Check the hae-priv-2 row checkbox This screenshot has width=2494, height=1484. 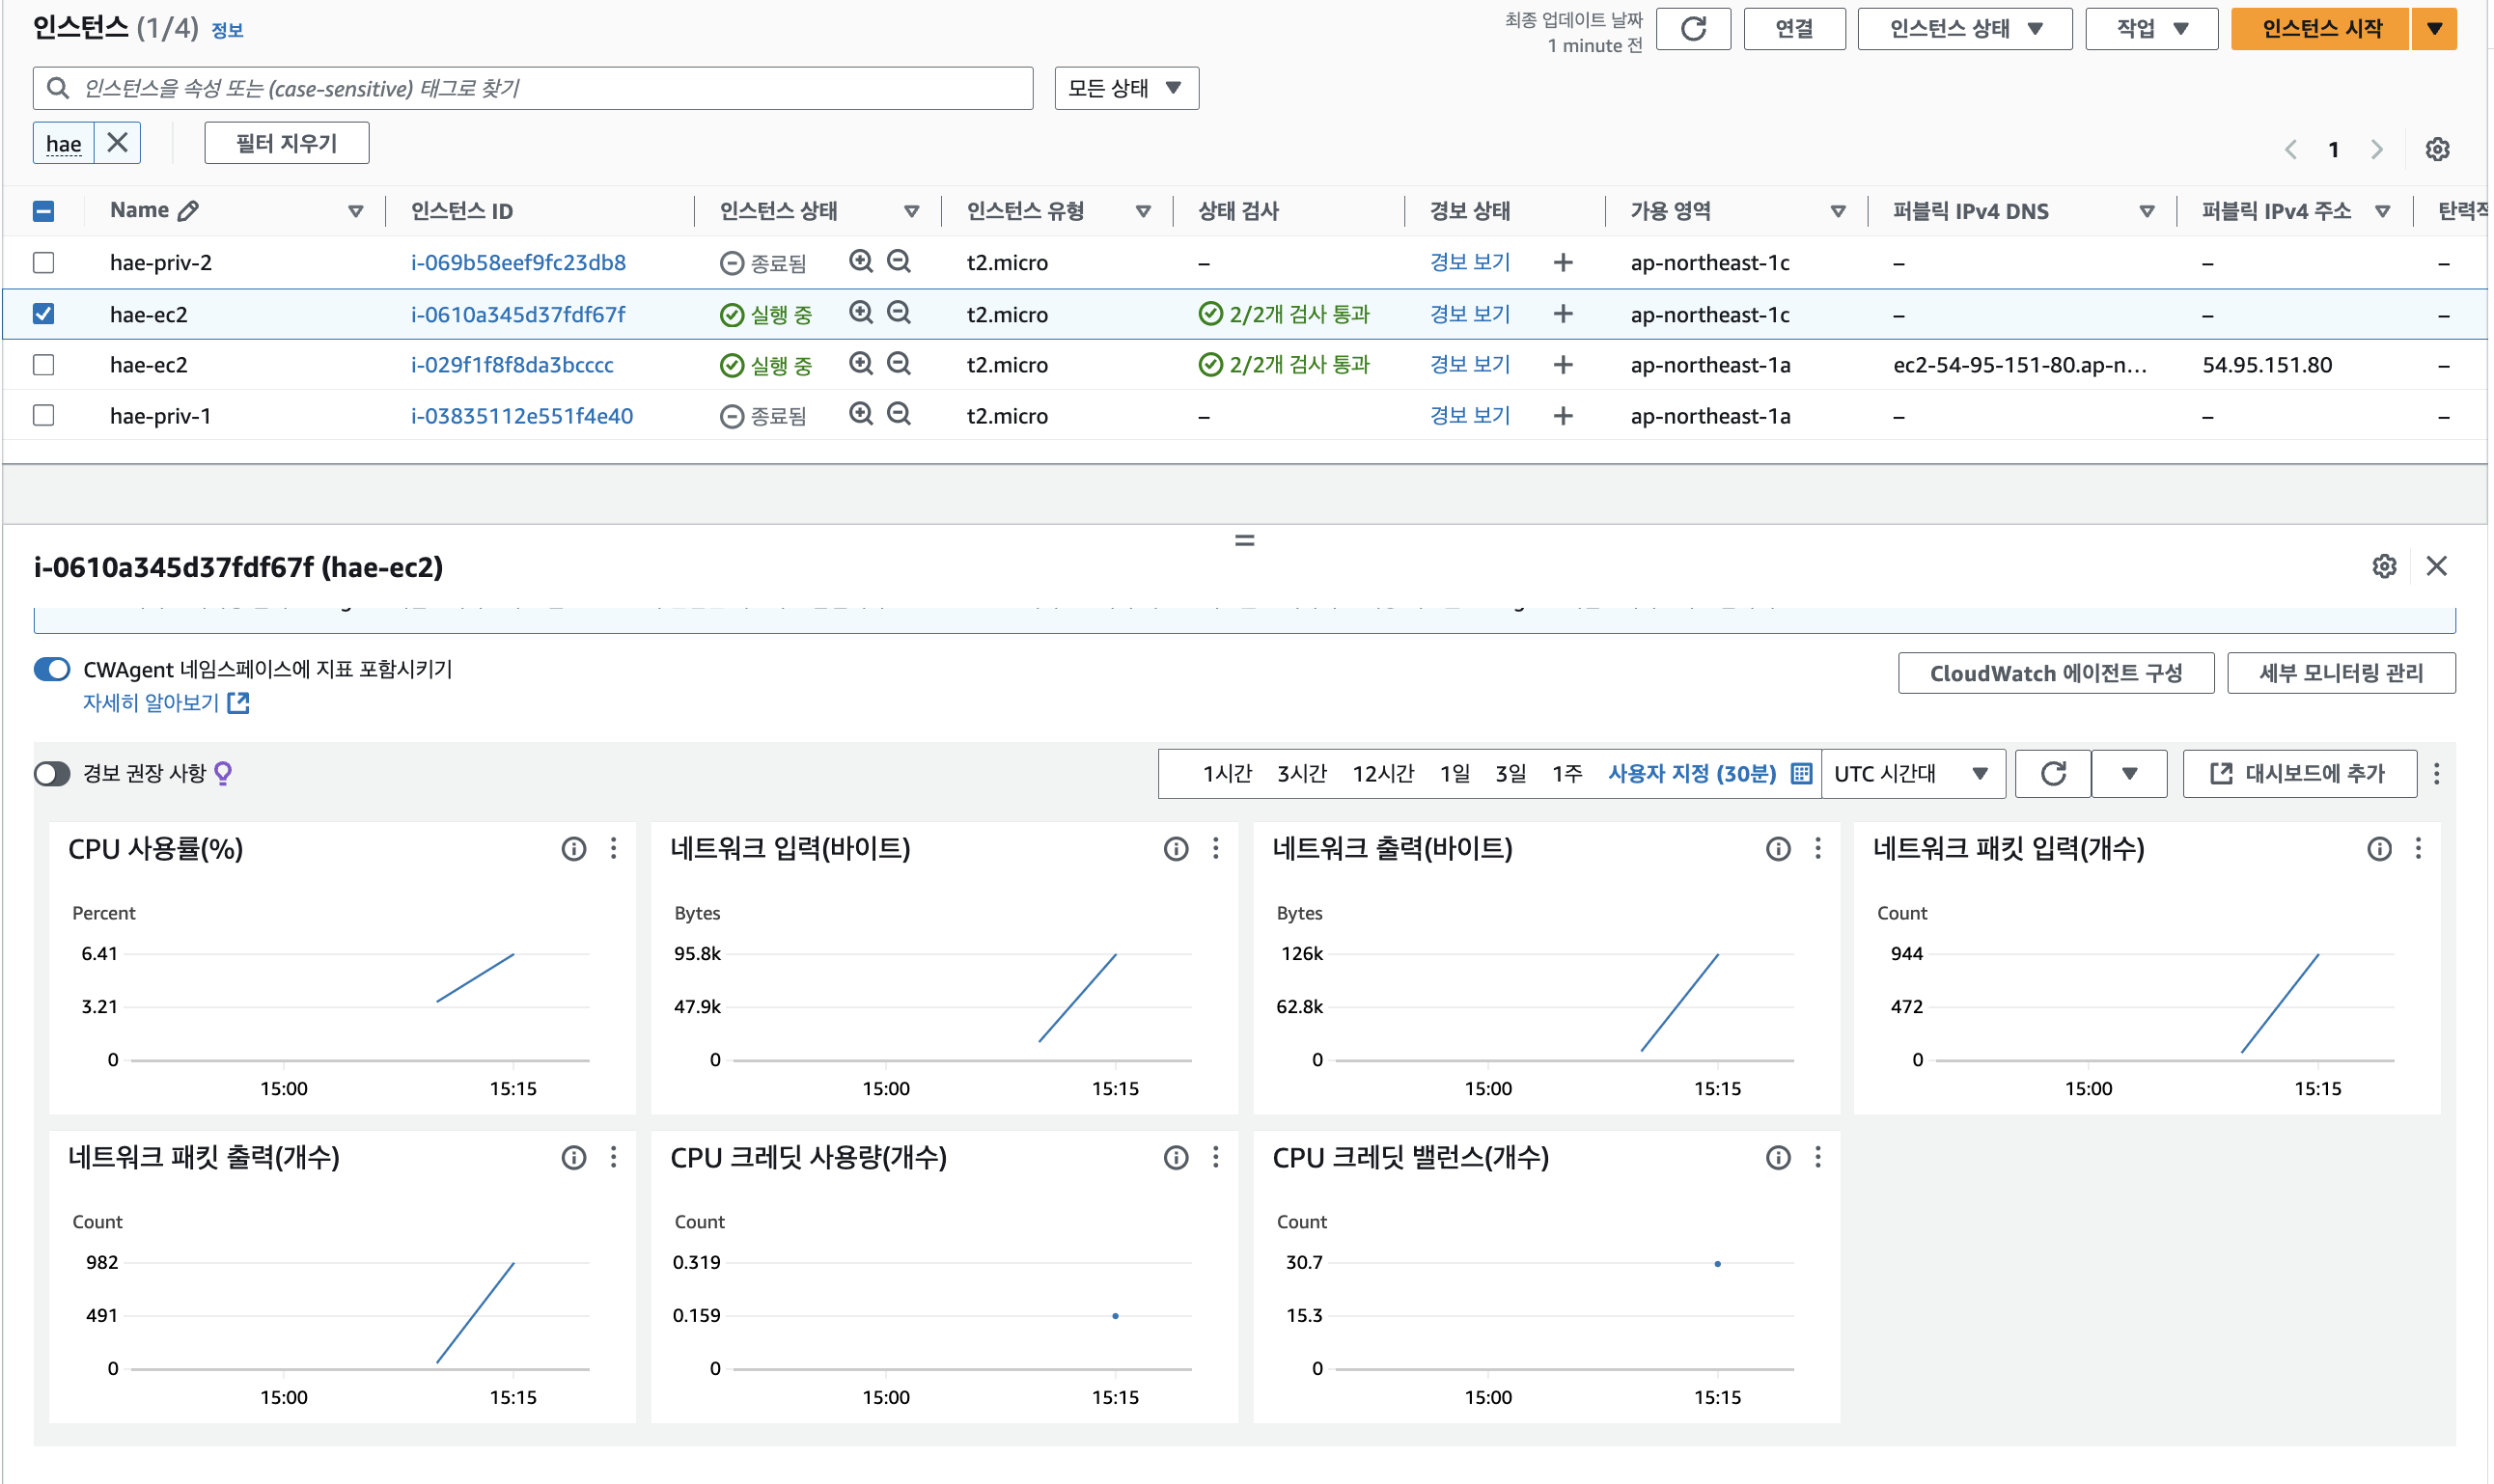pos(43,262)
